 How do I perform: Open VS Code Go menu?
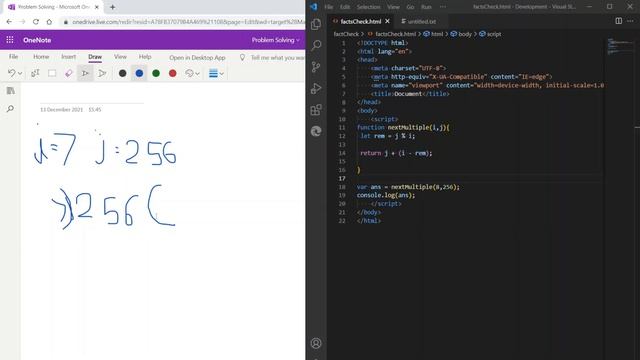coord(410,7)
